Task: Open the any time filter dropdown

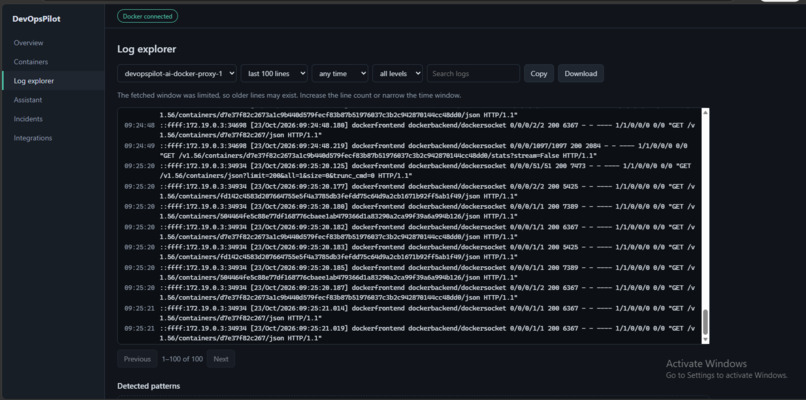Action: tap(340, 74)
